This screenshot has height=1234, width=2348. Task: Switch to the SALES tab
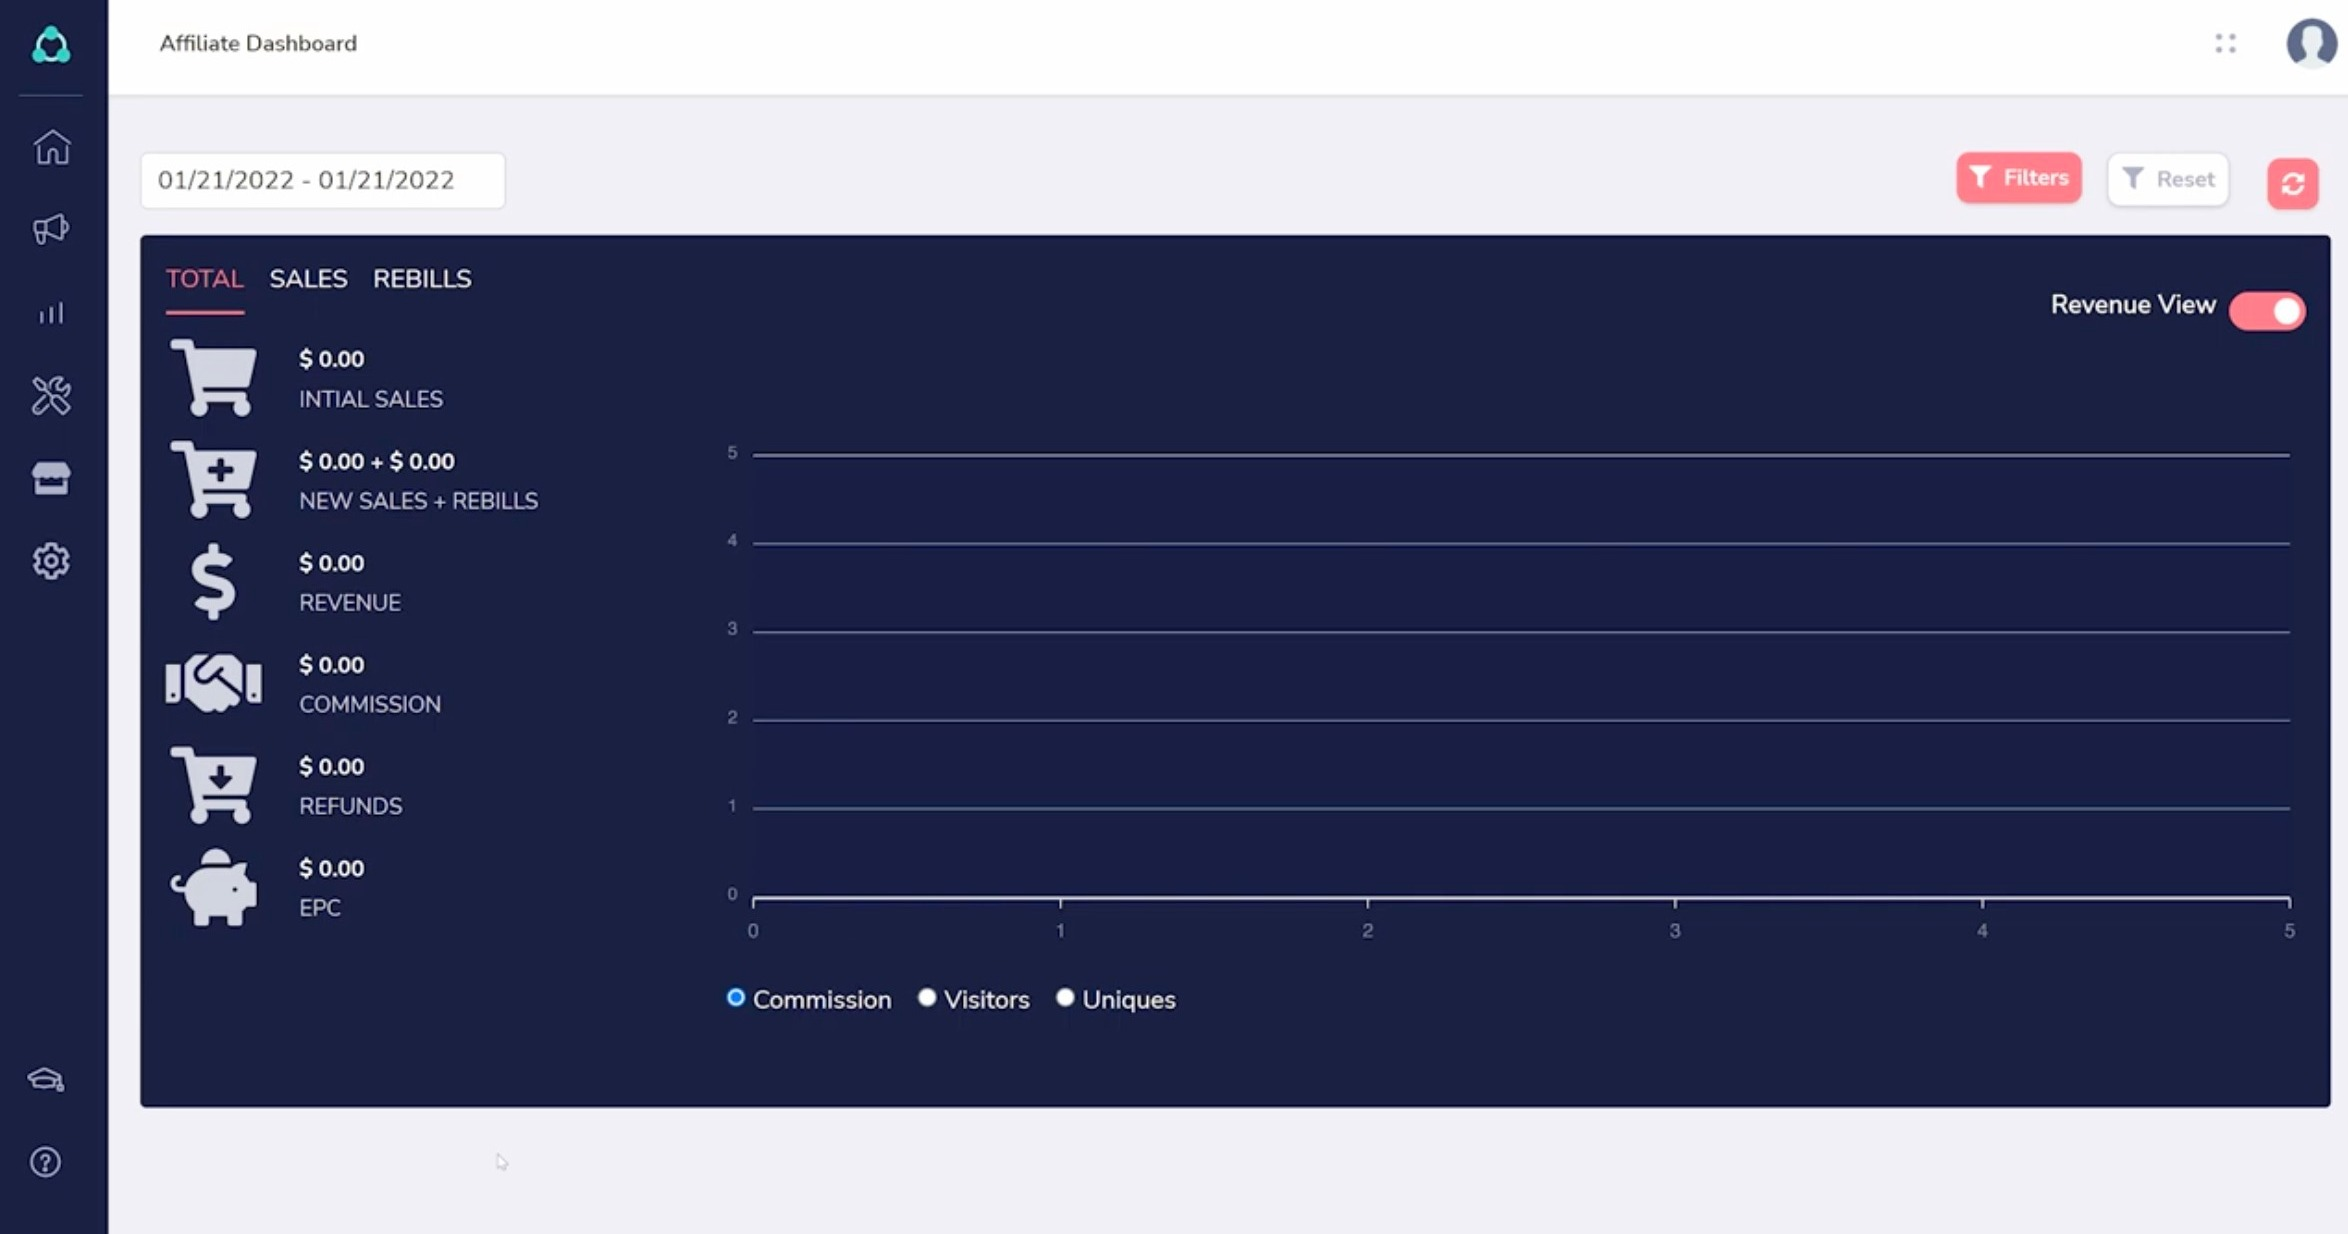click(308, 279)
